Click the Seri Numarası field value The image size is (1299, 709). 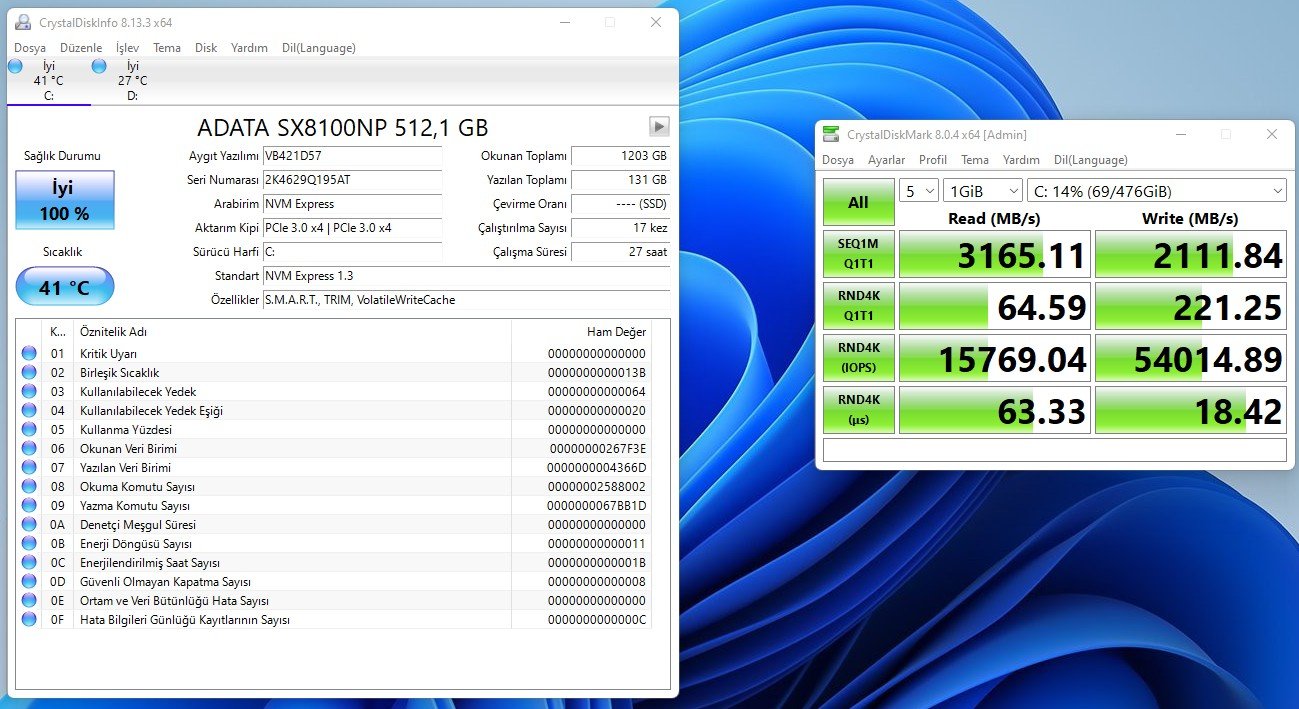coord(352,179)
